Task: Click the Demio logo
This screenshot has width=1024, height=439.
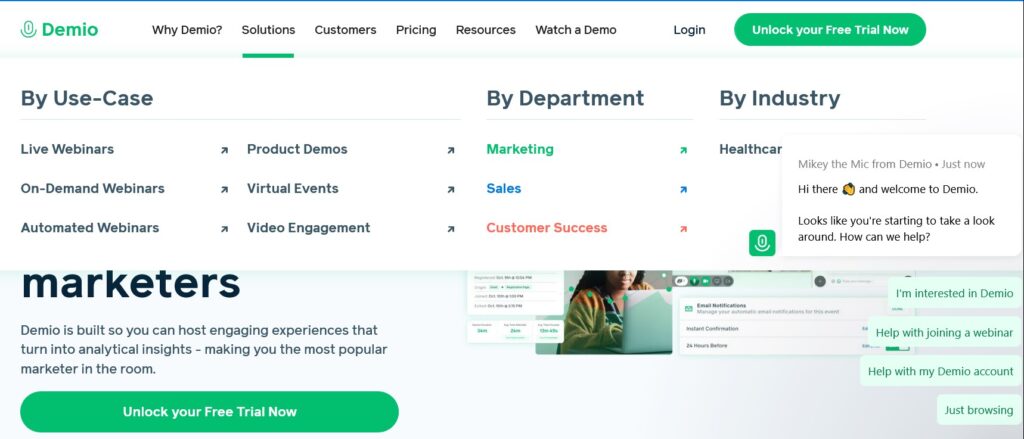Action: (59, 29)
